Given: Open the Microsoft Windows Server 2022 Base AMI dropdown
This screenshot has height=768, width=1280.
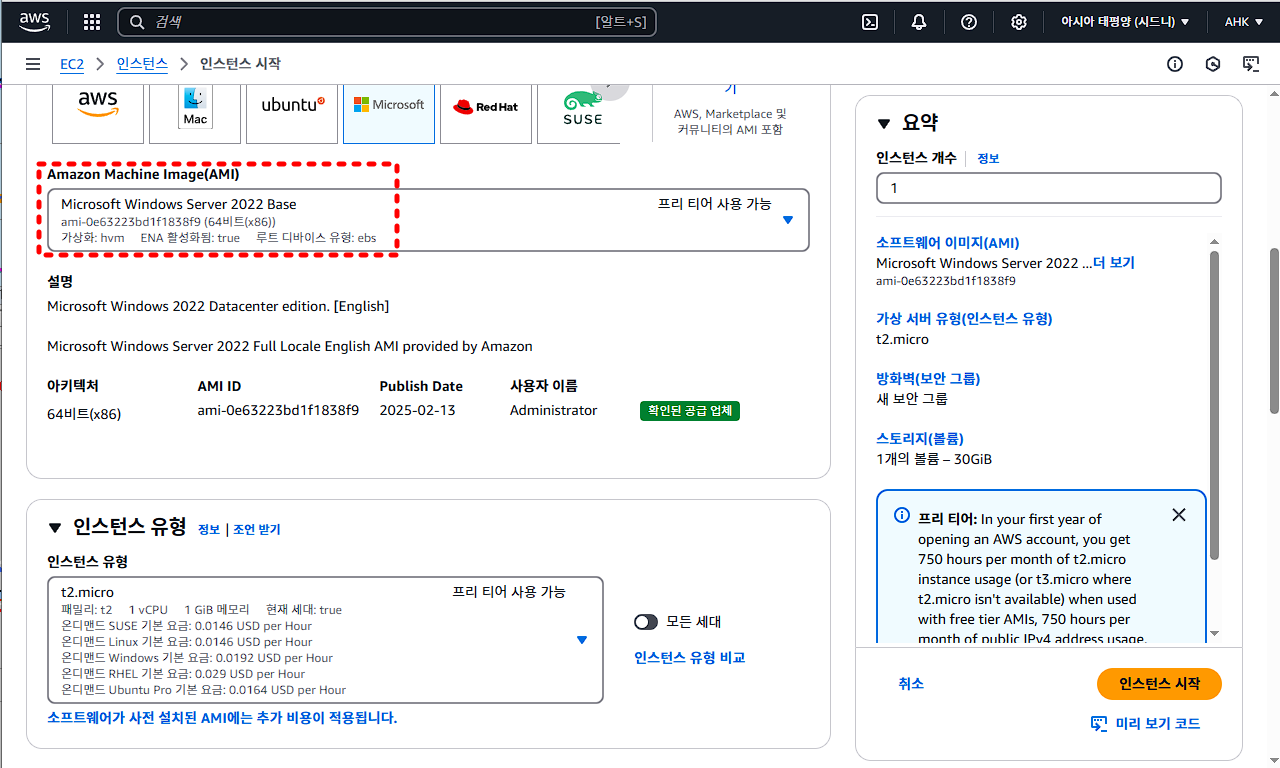Looking at the screenshot, I should pos(428,220).
